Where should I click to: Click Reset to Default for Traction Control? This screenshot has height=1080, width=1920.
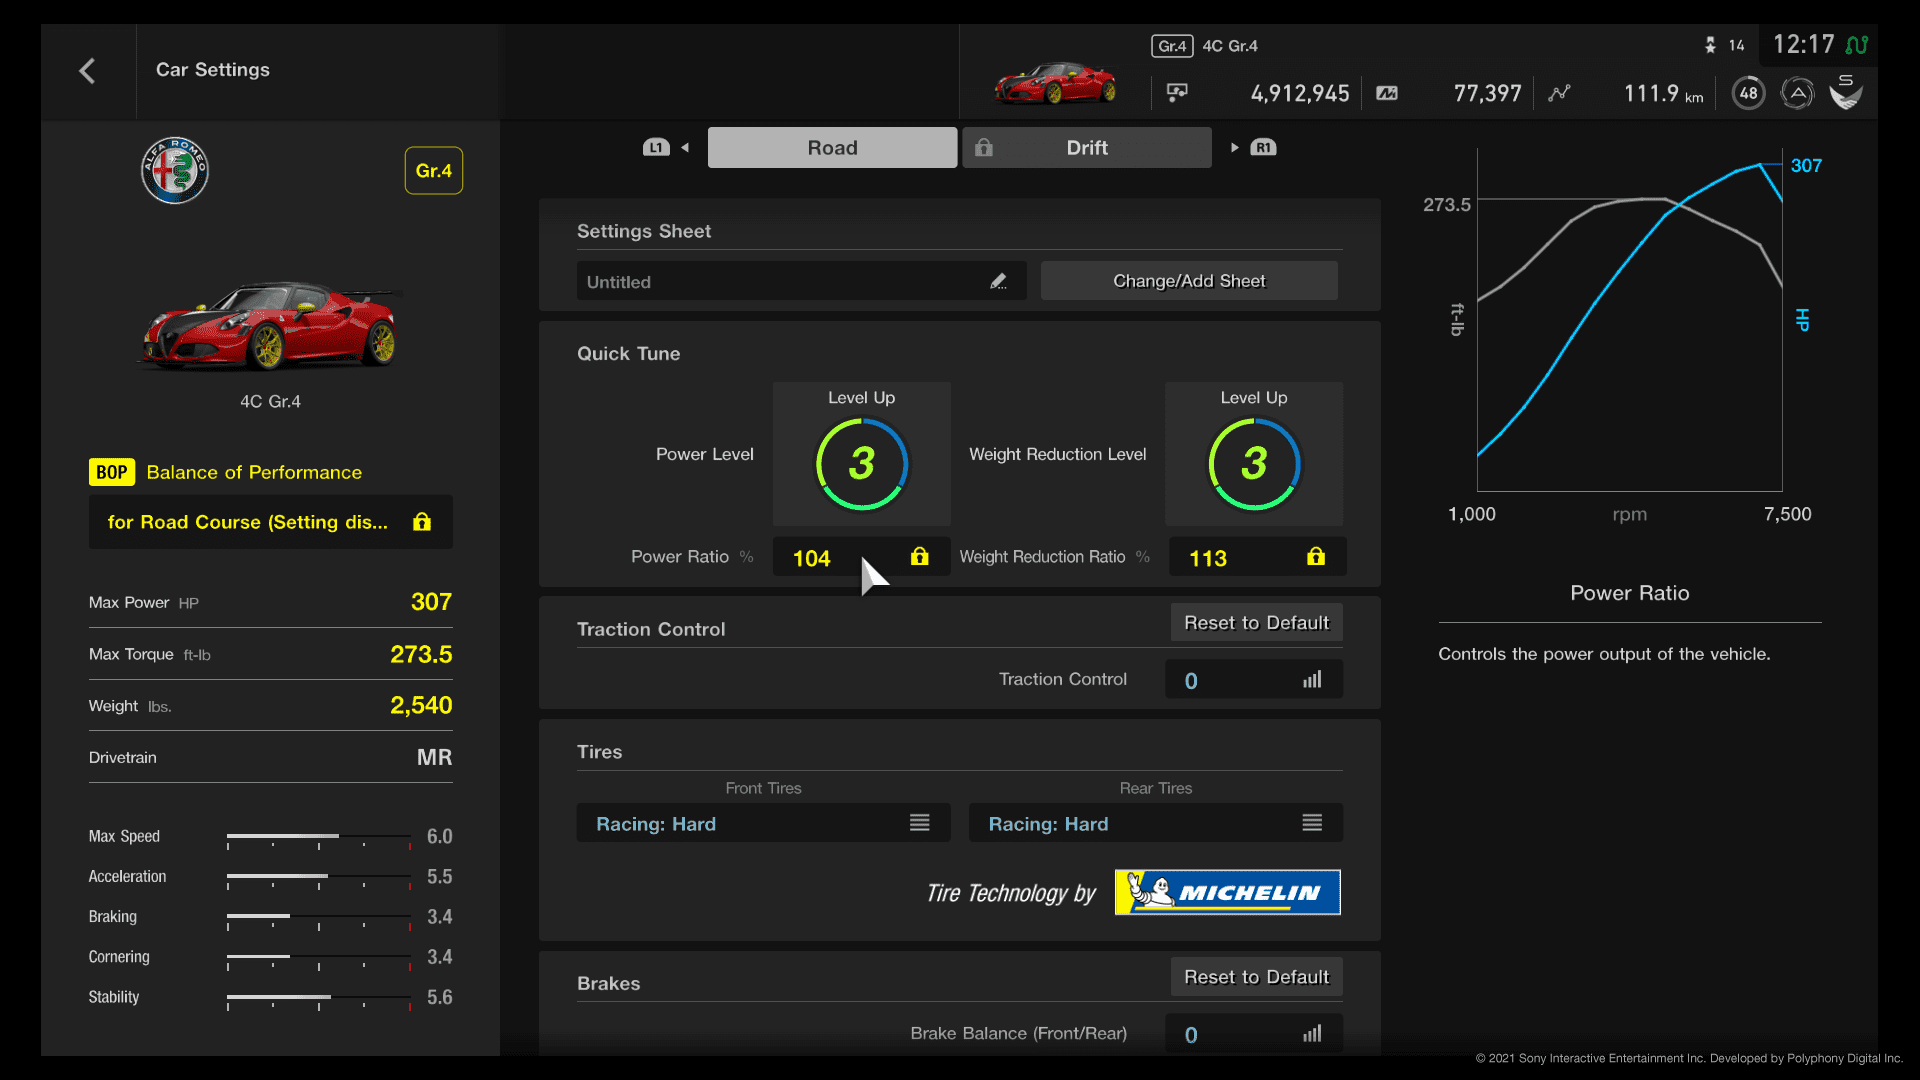coord(1254,621)
